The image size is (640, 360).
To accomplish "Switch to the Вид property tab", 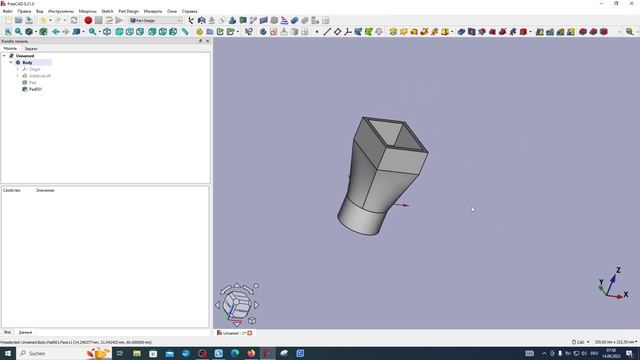I will [7, 332].
